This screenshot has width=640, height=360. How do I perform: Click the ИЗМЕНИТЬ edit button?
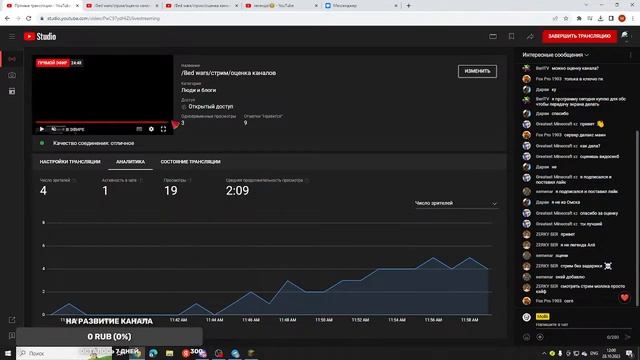click(477, 71)
